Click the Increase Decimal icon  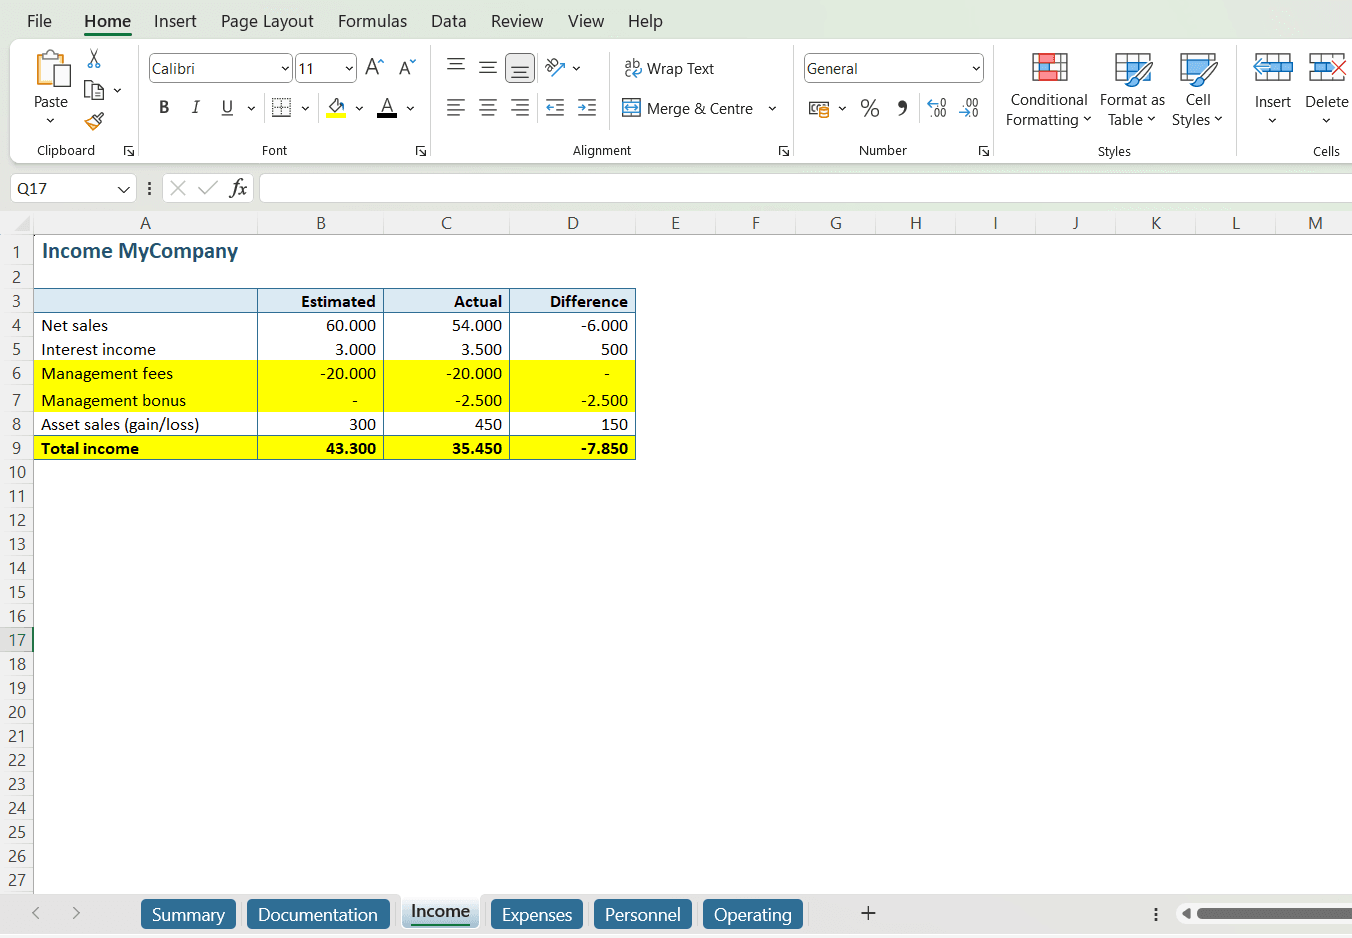tap(937, 107)
